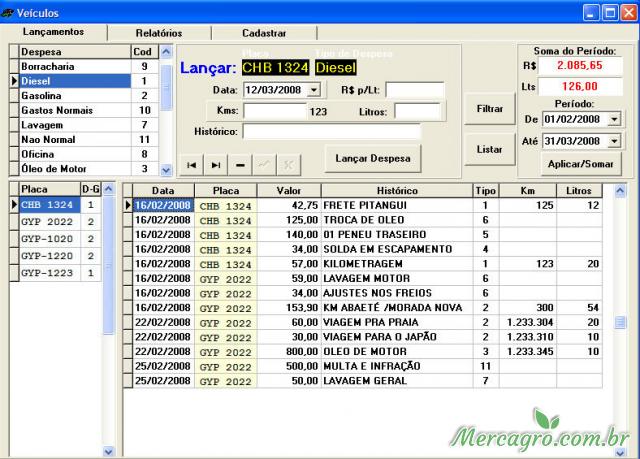Select Gasolina in the Despesa list
The image size is (640, 459).
[70, 96]
